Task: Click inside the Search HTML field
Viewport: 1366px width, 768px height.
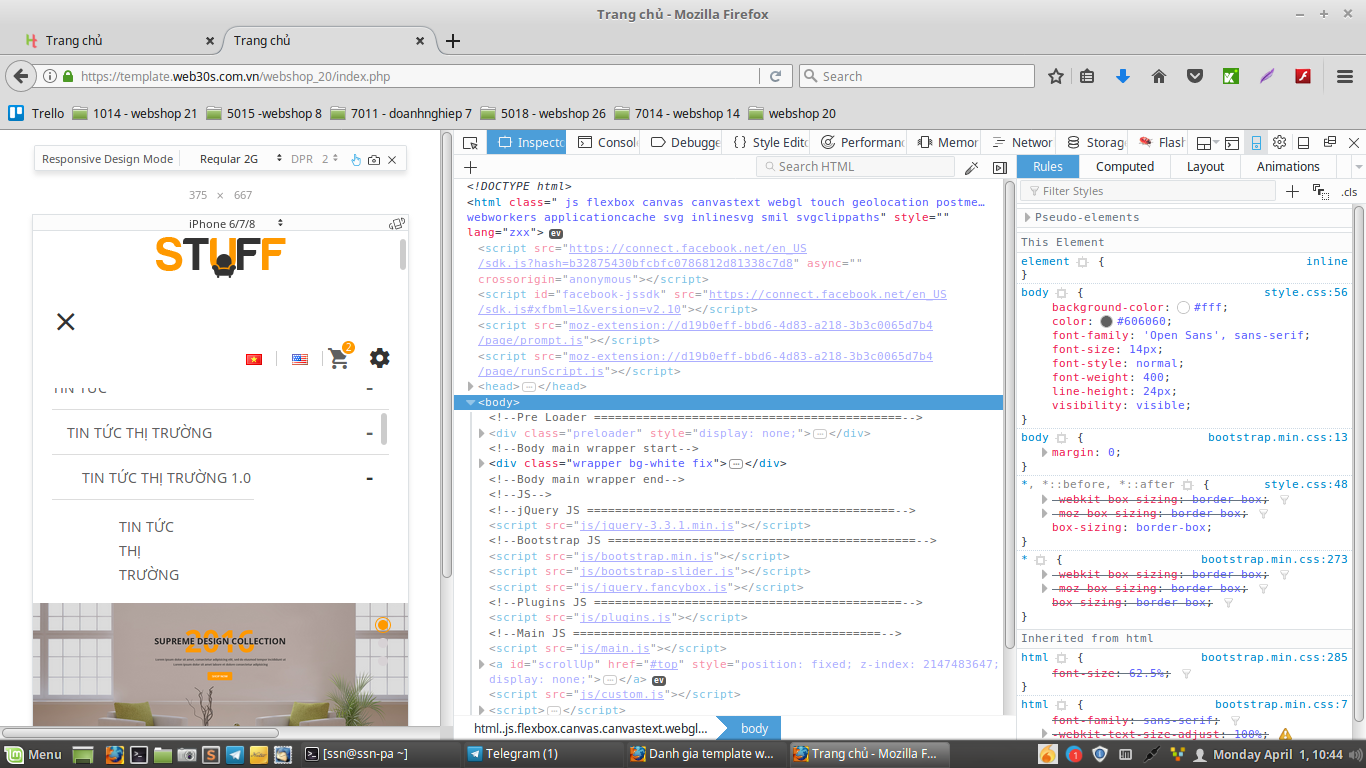Action: pos(854,167)
